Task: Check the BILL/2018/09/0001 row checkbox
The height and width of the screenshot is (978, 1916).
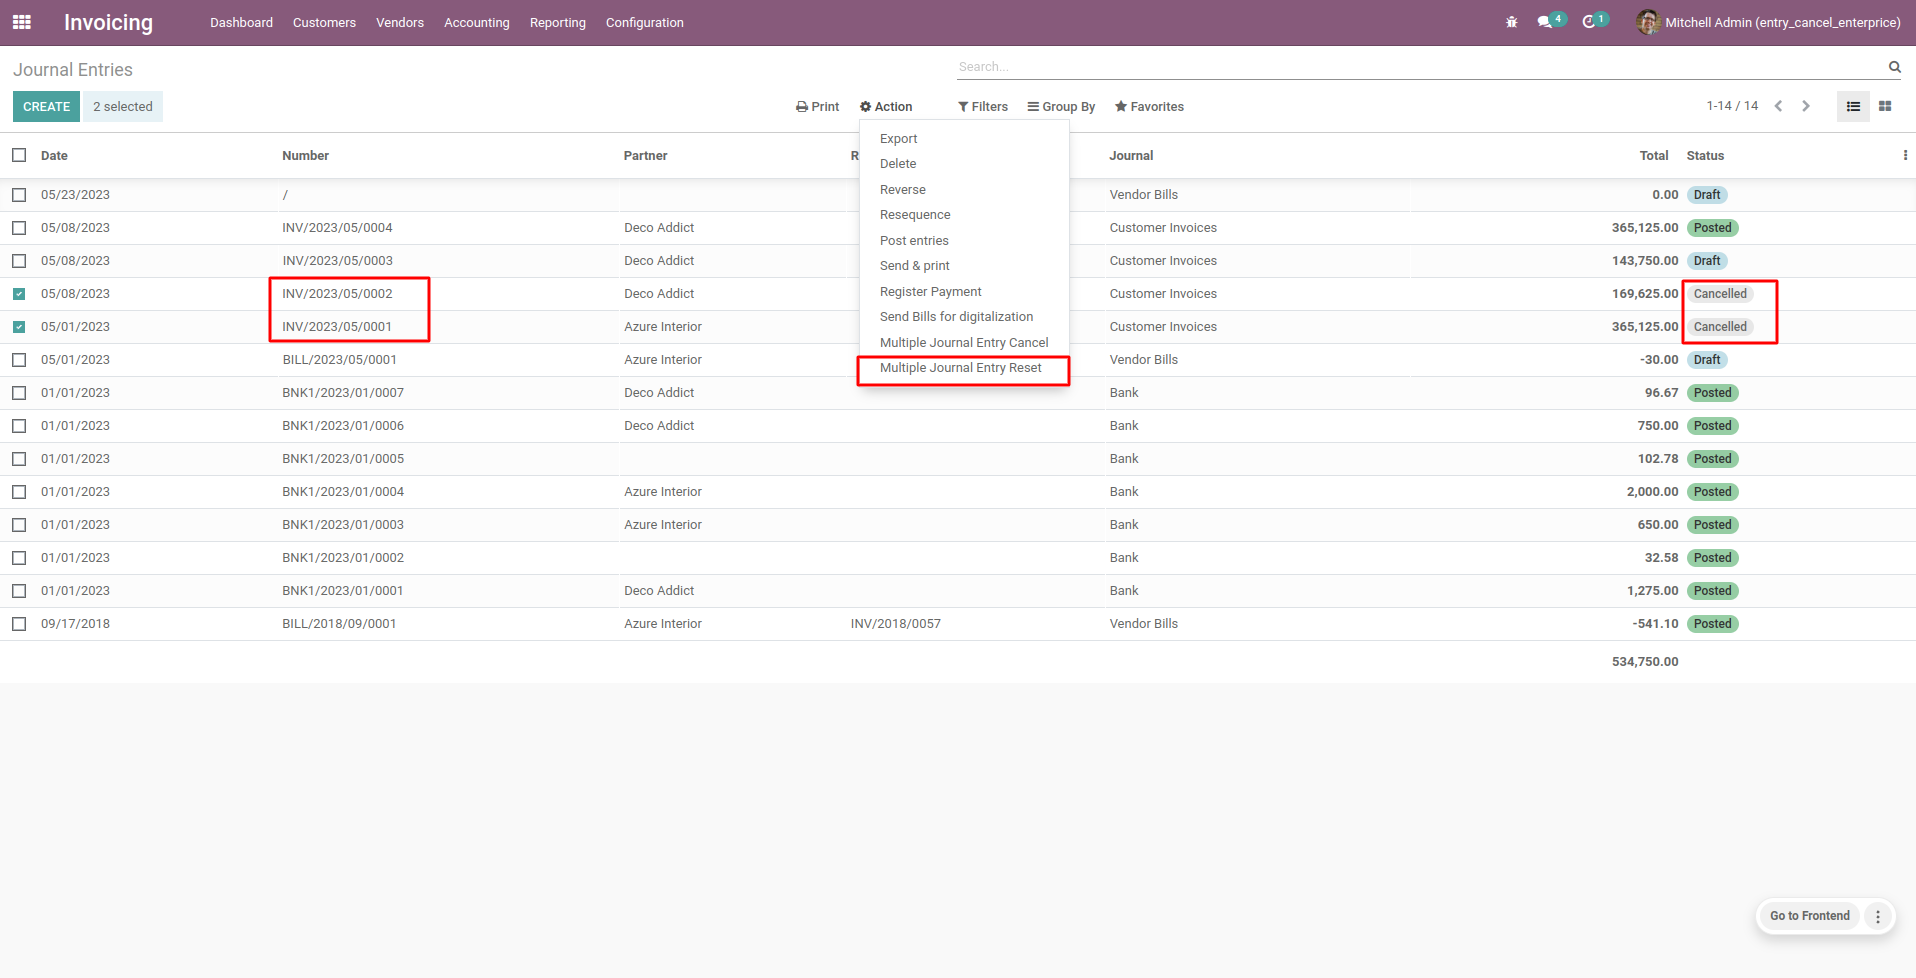Action: click(x=19, y=624)
